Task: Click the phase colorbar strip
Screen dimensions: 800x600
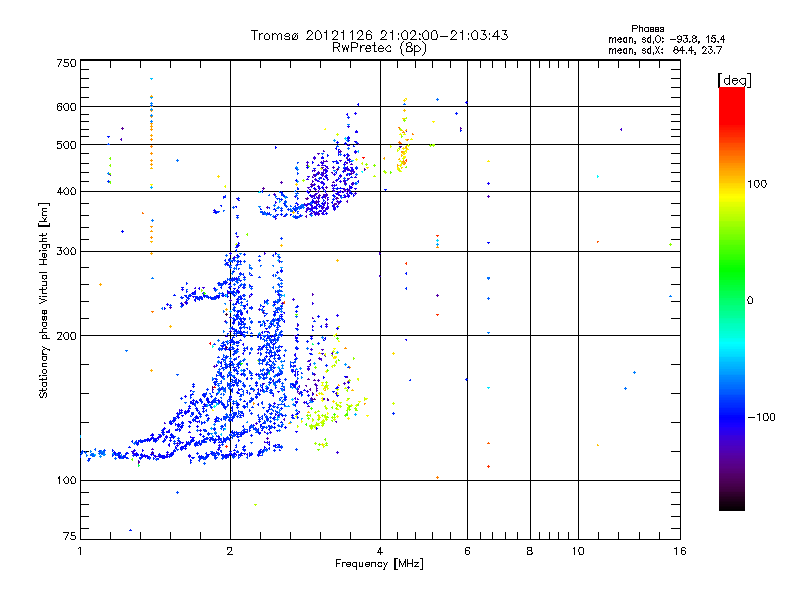Action: (732, 299)
